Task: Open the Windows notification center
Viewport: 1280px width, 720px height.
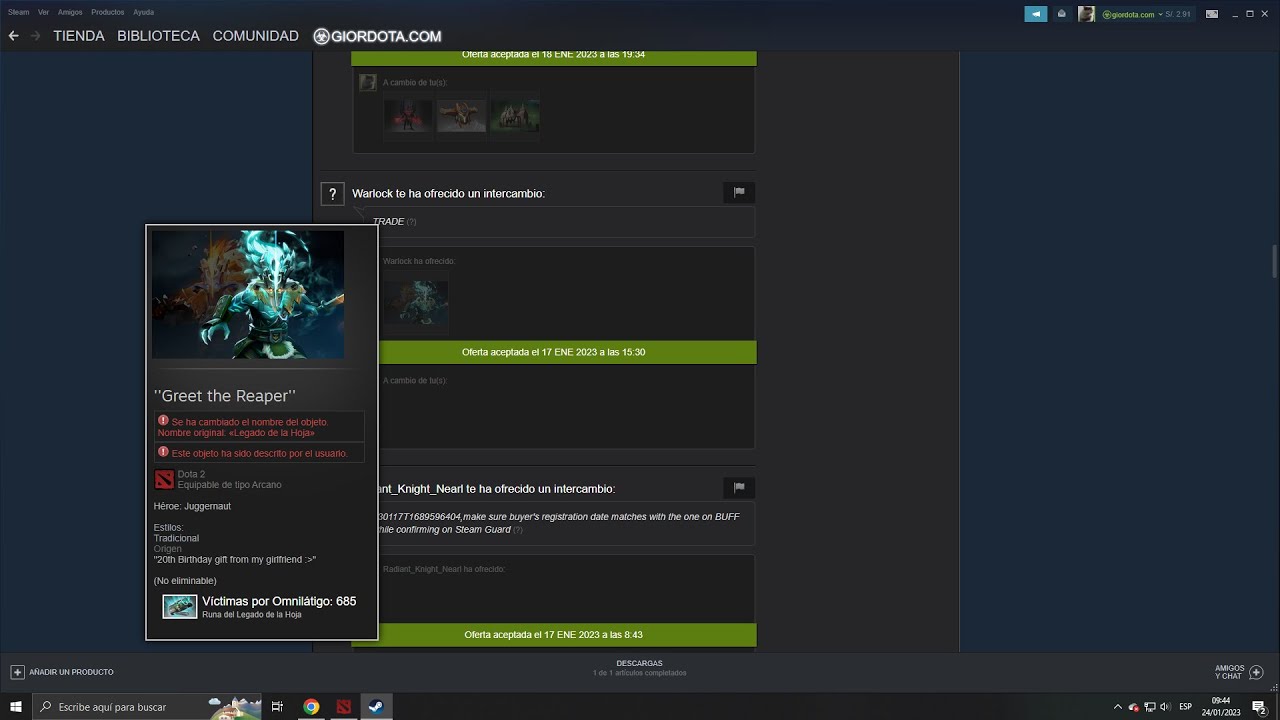Action: pyautogui.click(x=1260, y=707)
